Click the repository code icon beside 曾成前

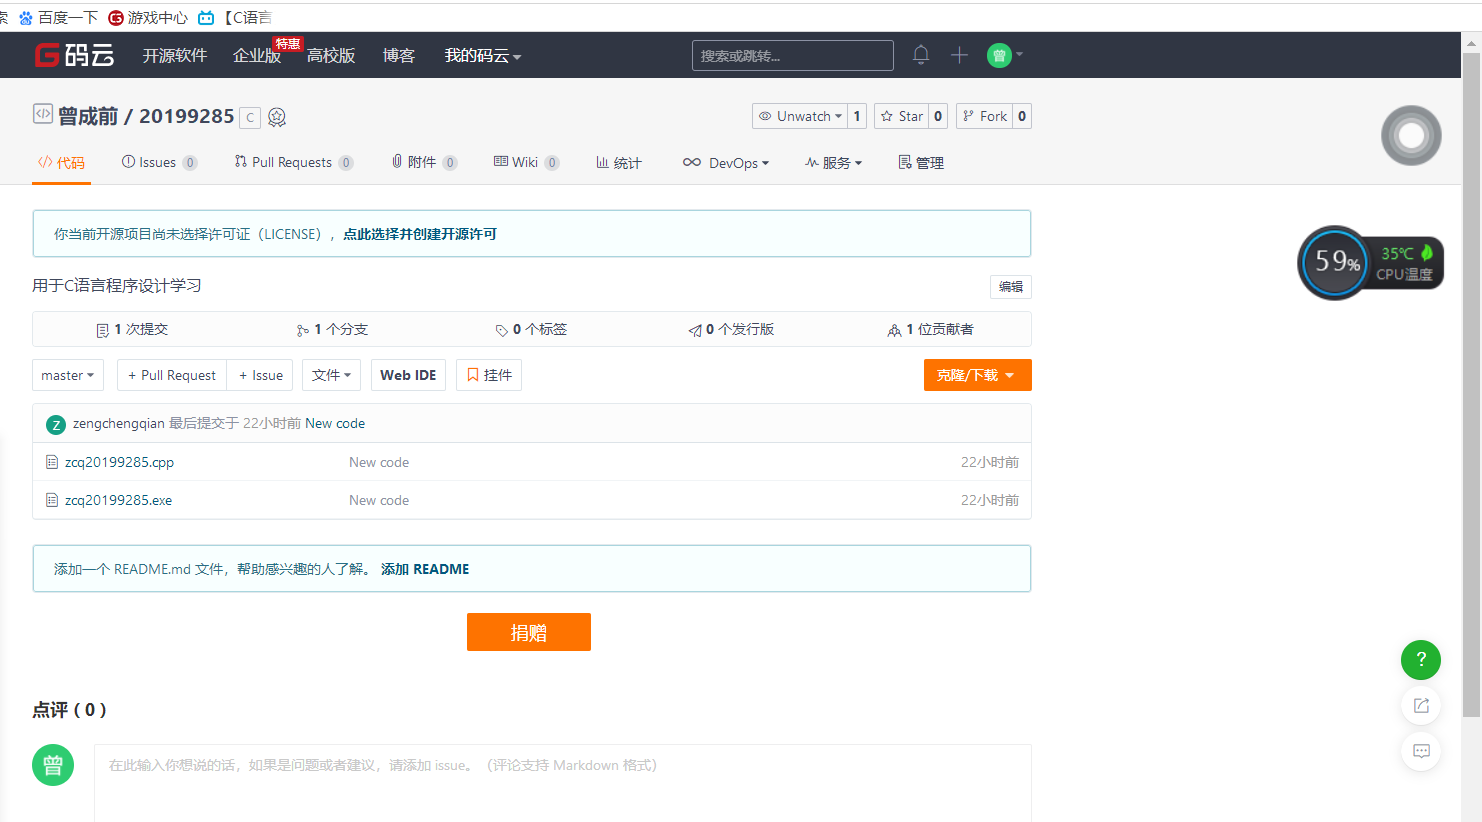42,114
